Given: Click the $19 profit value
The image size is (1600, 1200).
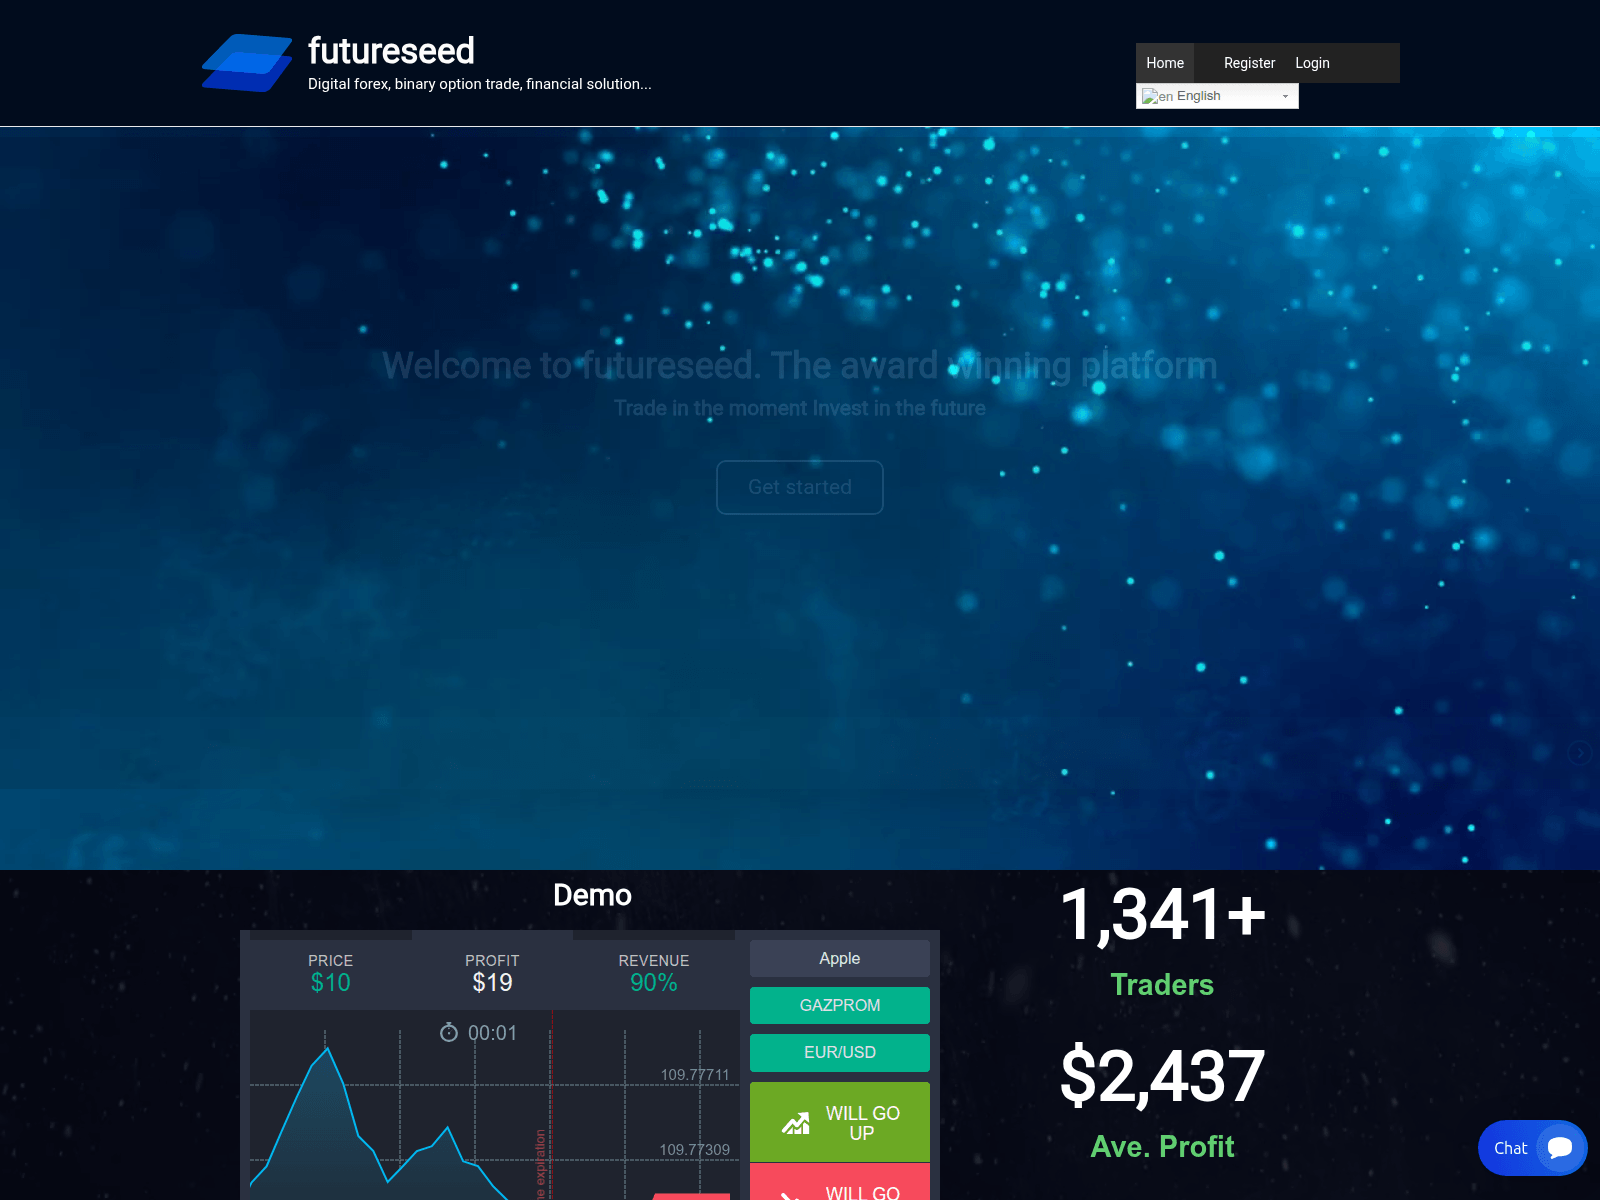Looking at the screenshot, I should pos(492,982).
